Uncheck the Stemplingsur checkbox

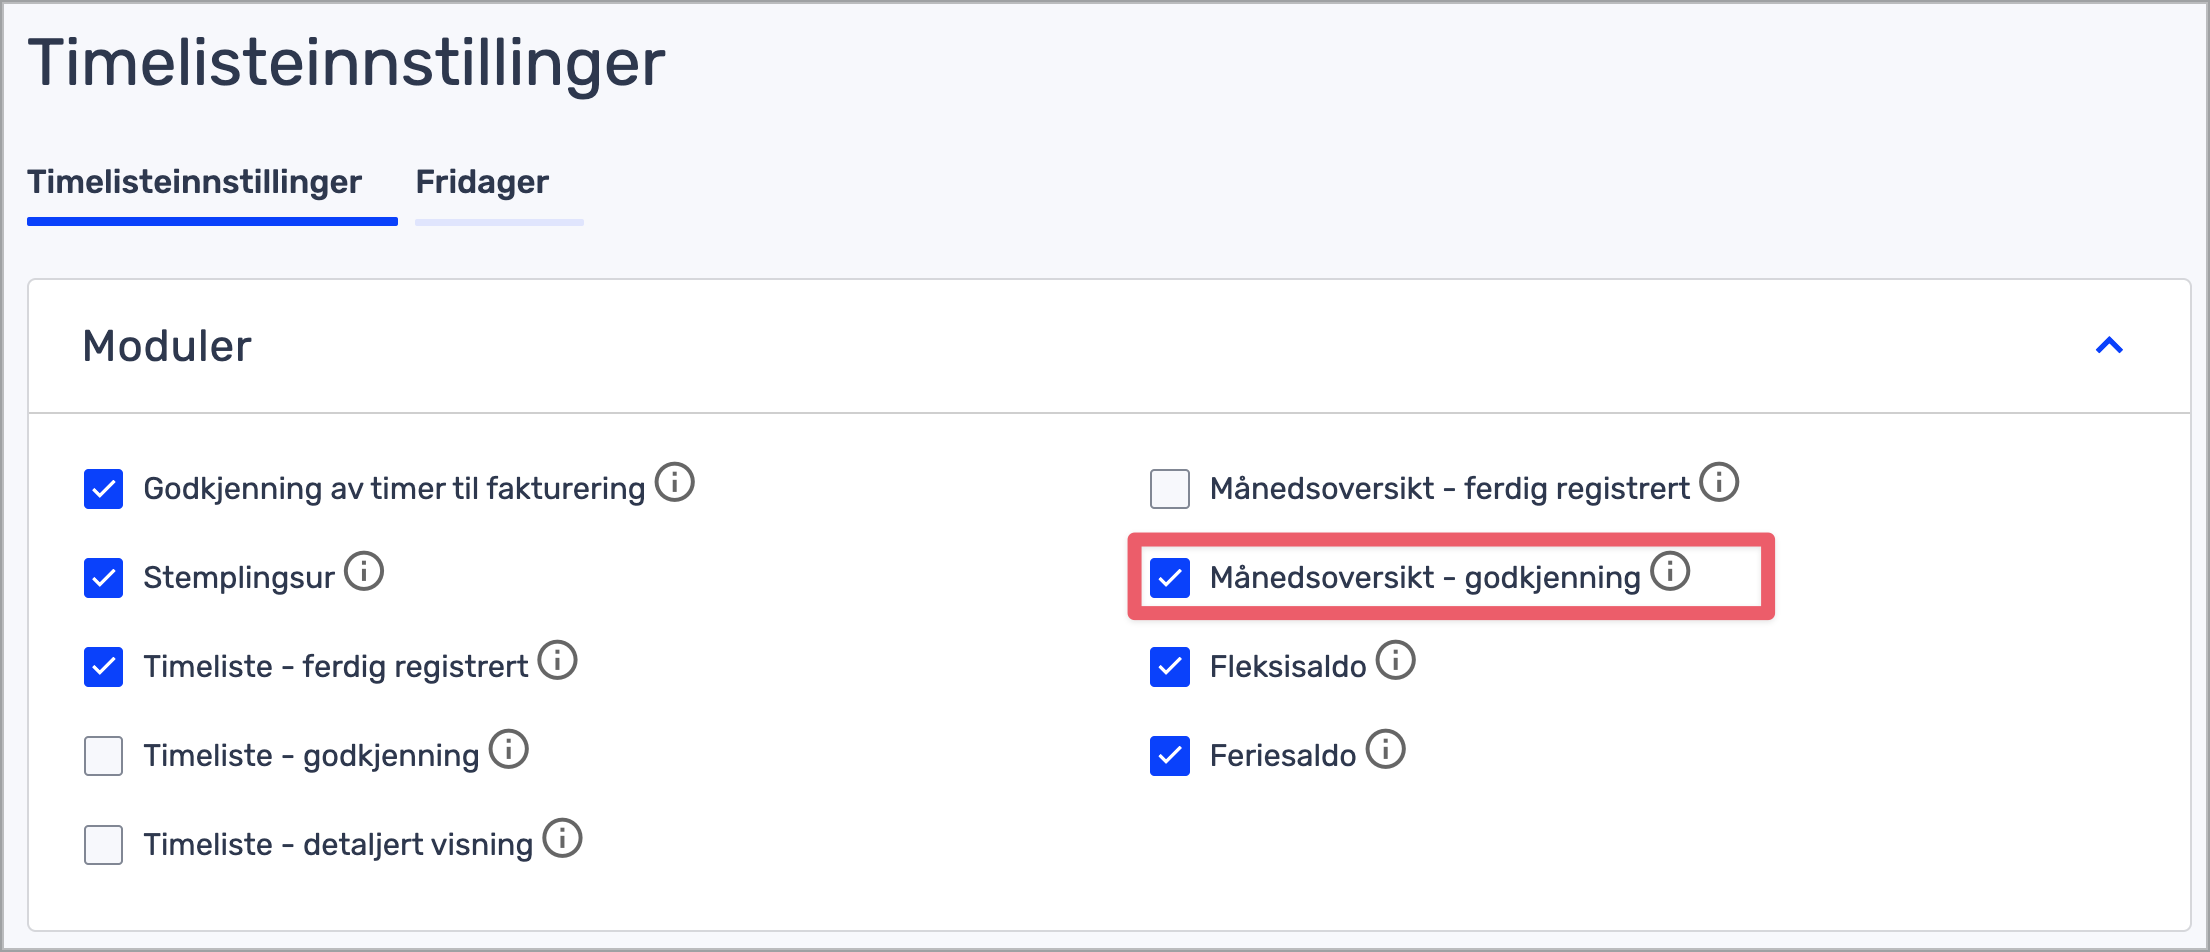[x=104, y=578]
